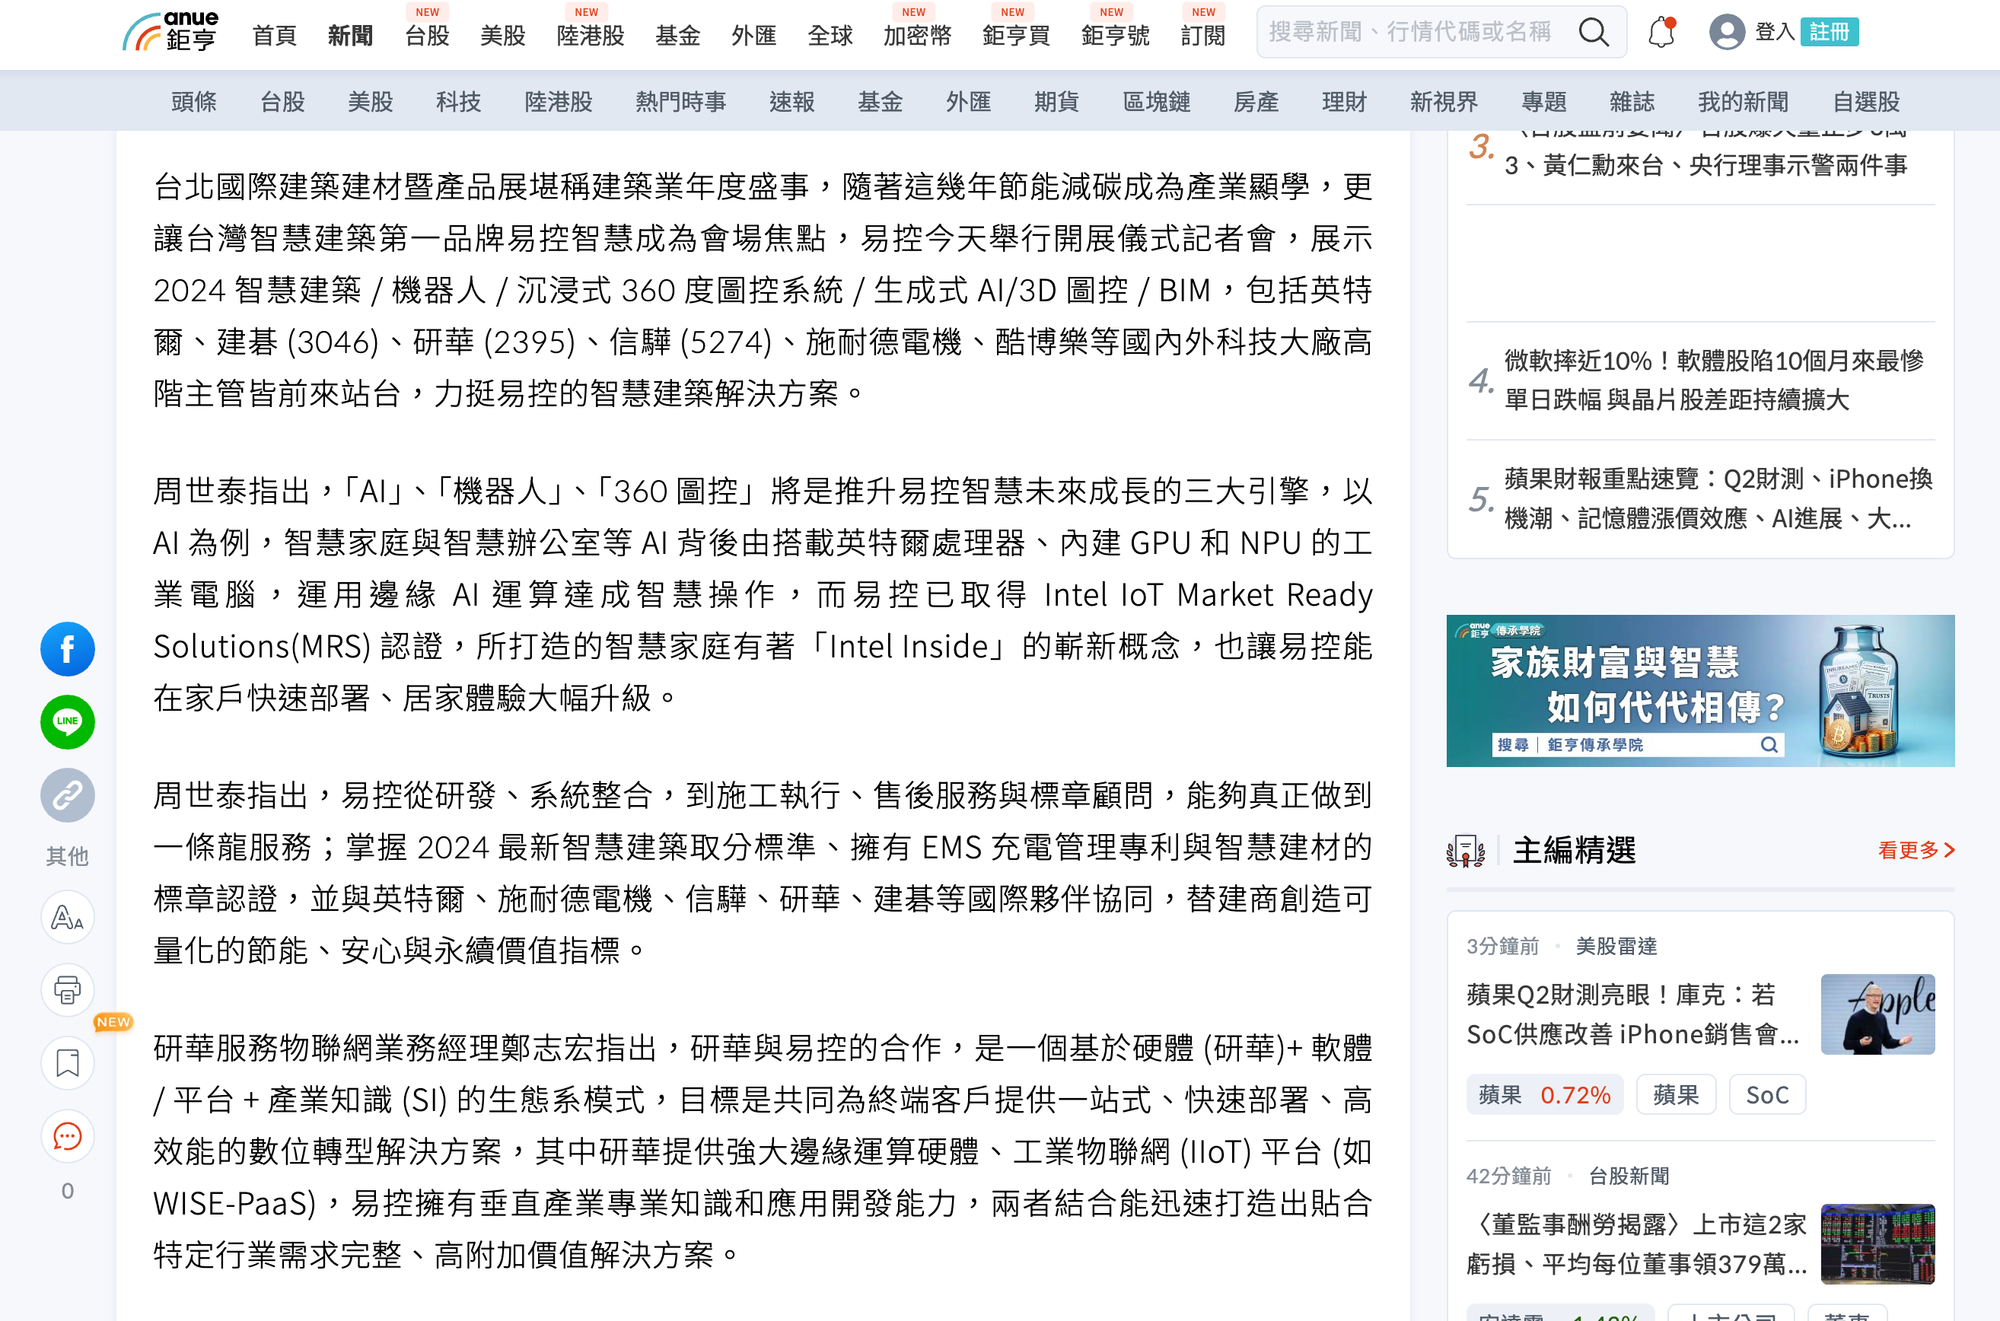The width and height of the screenshot is (2000, 1321).
Task: Open font size adjustment icon
Action: [x=67, y=917]
